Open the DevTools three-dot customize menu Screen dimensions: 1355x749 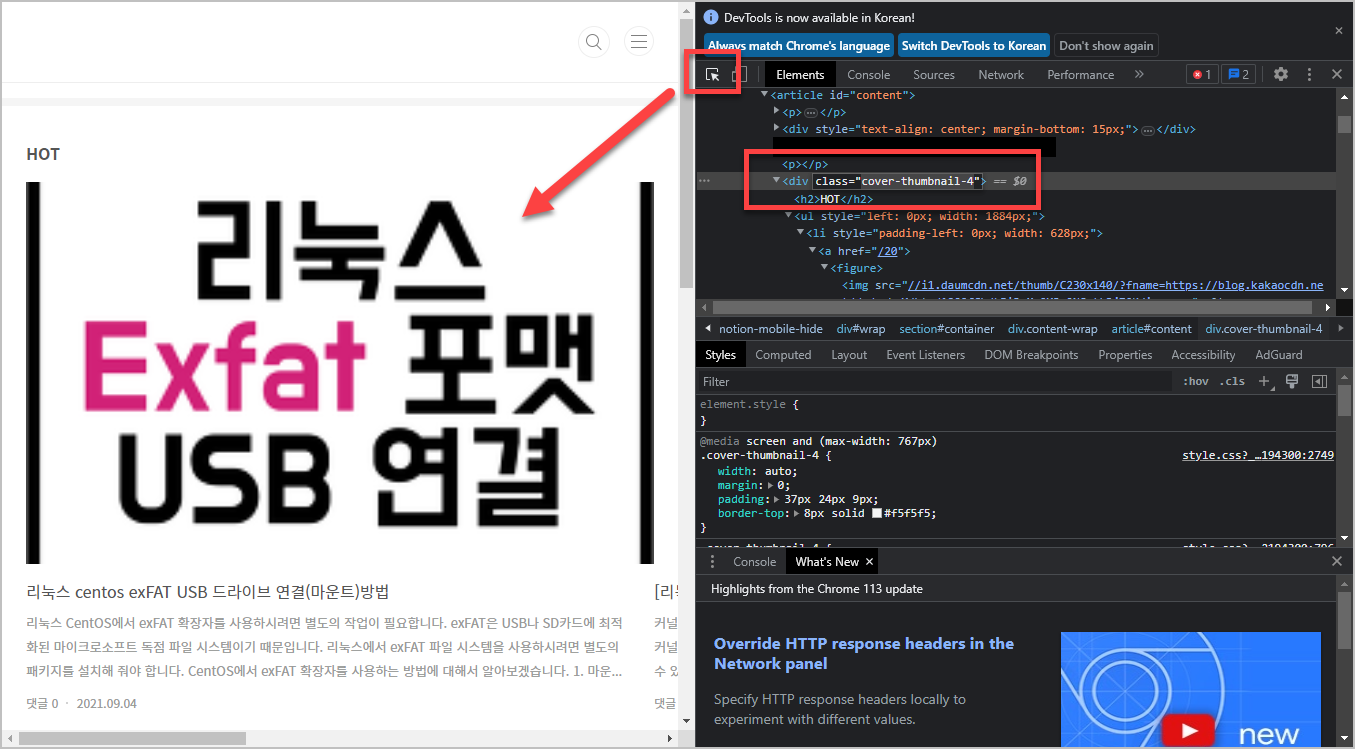tap(1309, 74)
